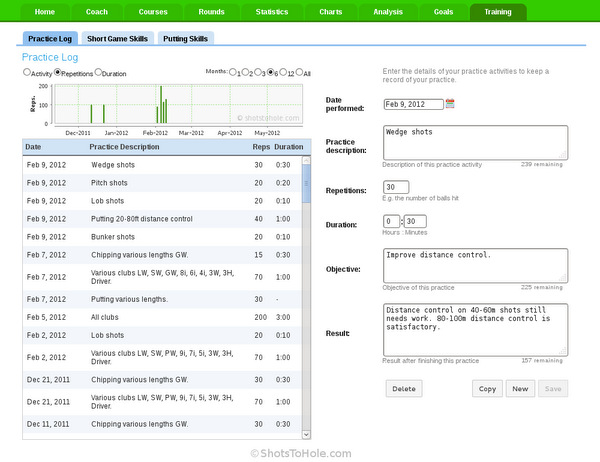Open the Goals menu
Viewport: 600px width, 462px height.
point(443,12)
